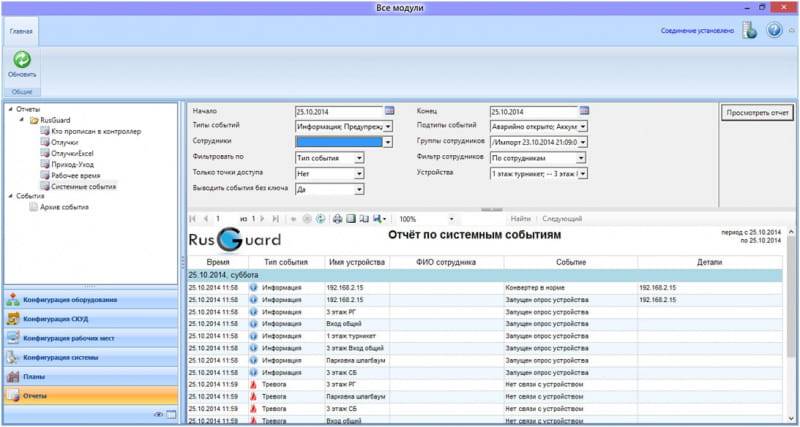800x427 pixels.
Task: Click the green Обновить refresh icon
Action: [x=21, y=61]
